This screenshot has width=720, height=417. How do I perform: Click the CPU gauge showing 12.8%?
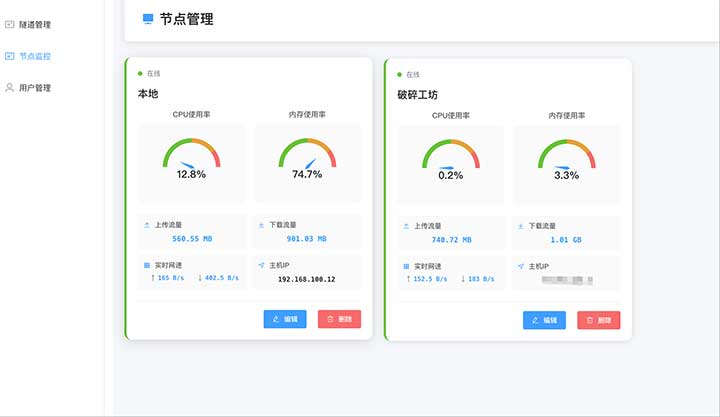[x=191, y=158]
